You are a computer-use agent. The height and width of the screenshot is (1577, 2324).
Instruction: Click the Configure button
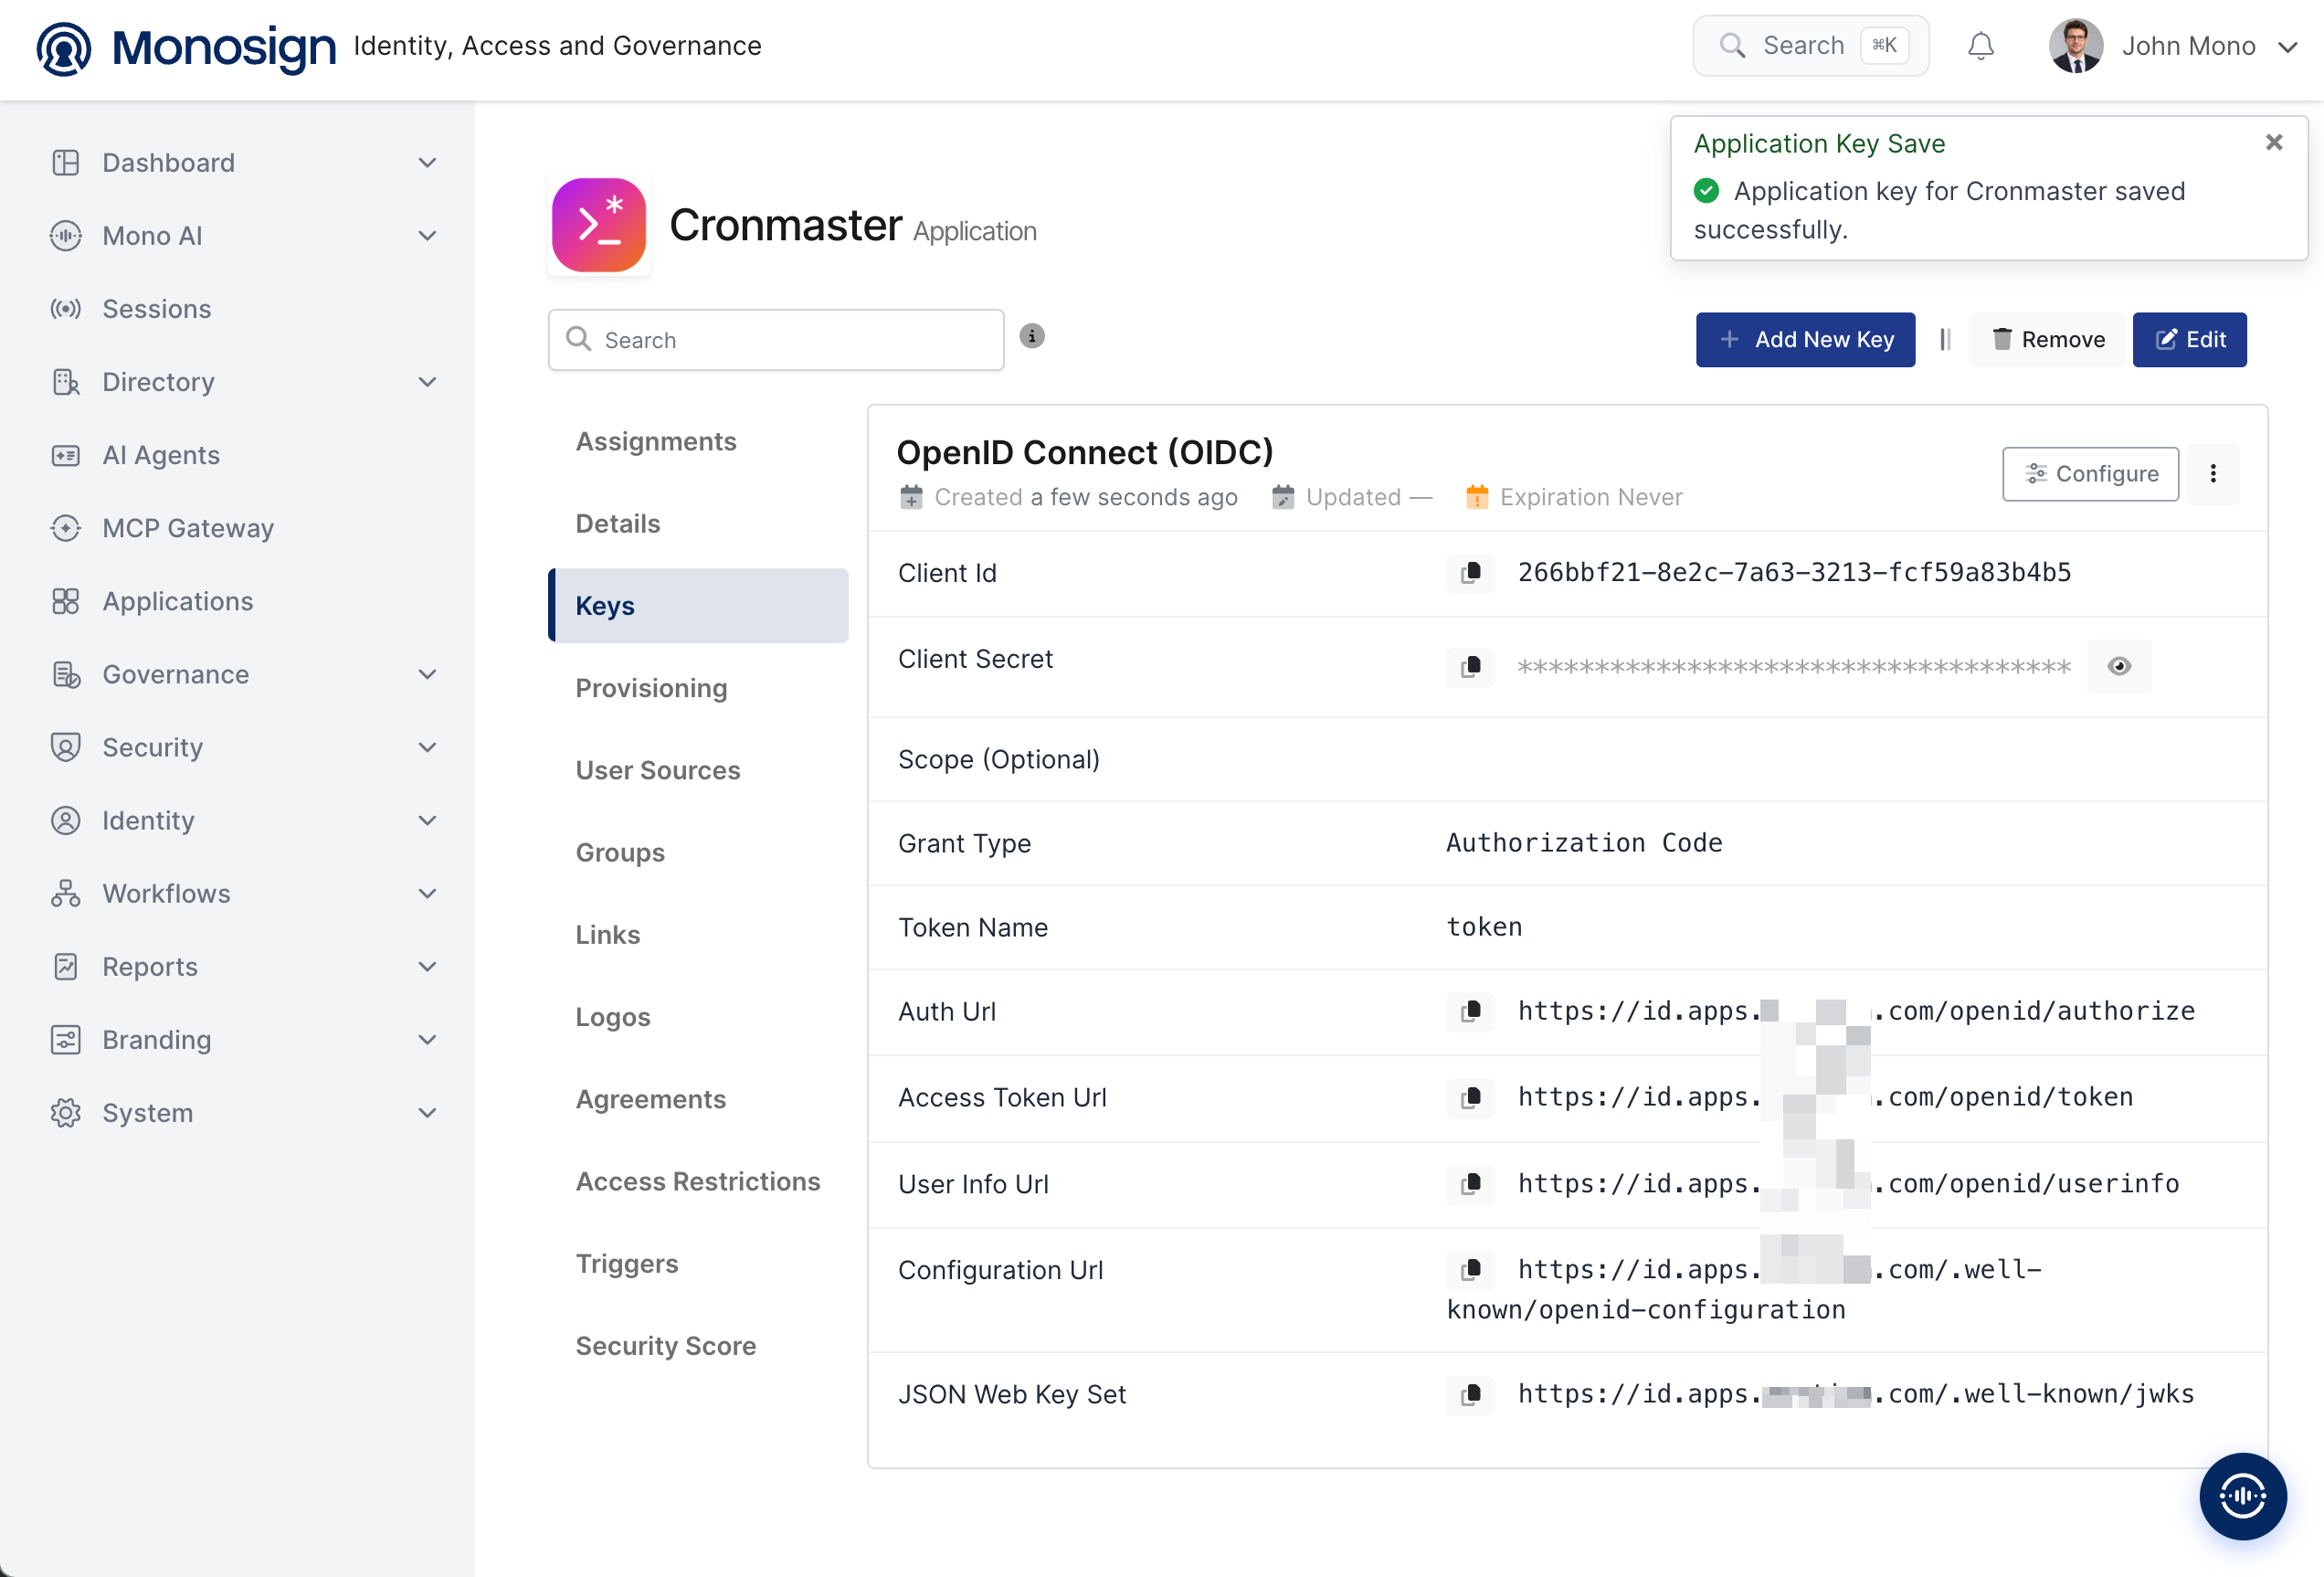2089,474
